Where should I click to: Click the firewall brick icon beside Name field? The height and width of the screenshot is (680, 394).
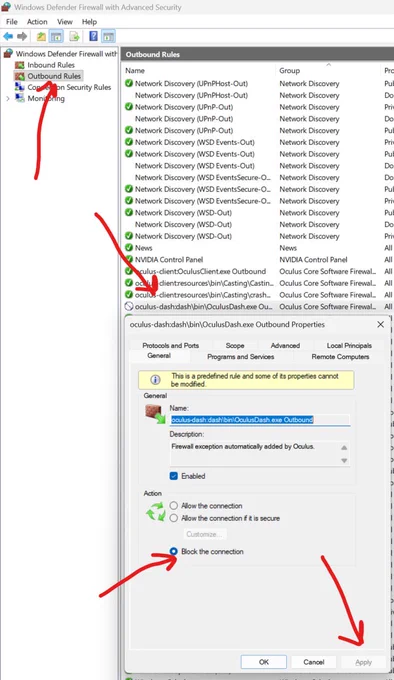pyautogui.click(x=155, y=414)
